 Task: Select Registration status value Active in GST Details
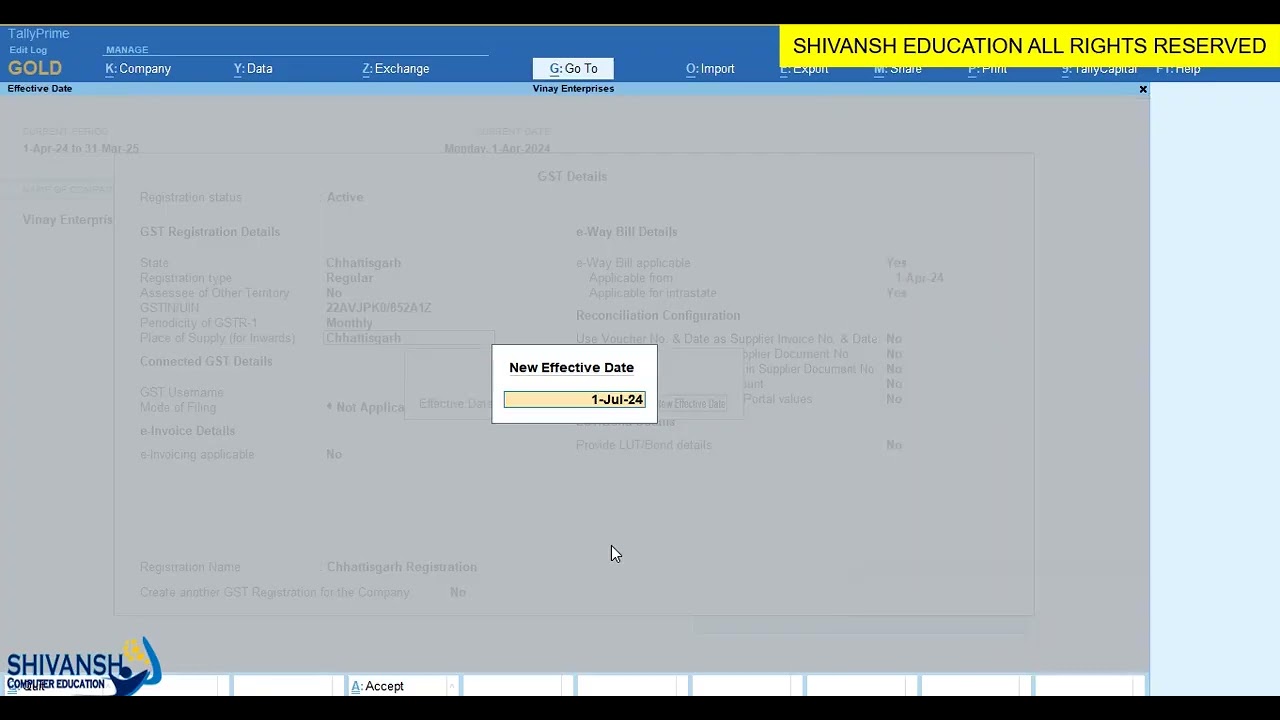tap(344, 197)
